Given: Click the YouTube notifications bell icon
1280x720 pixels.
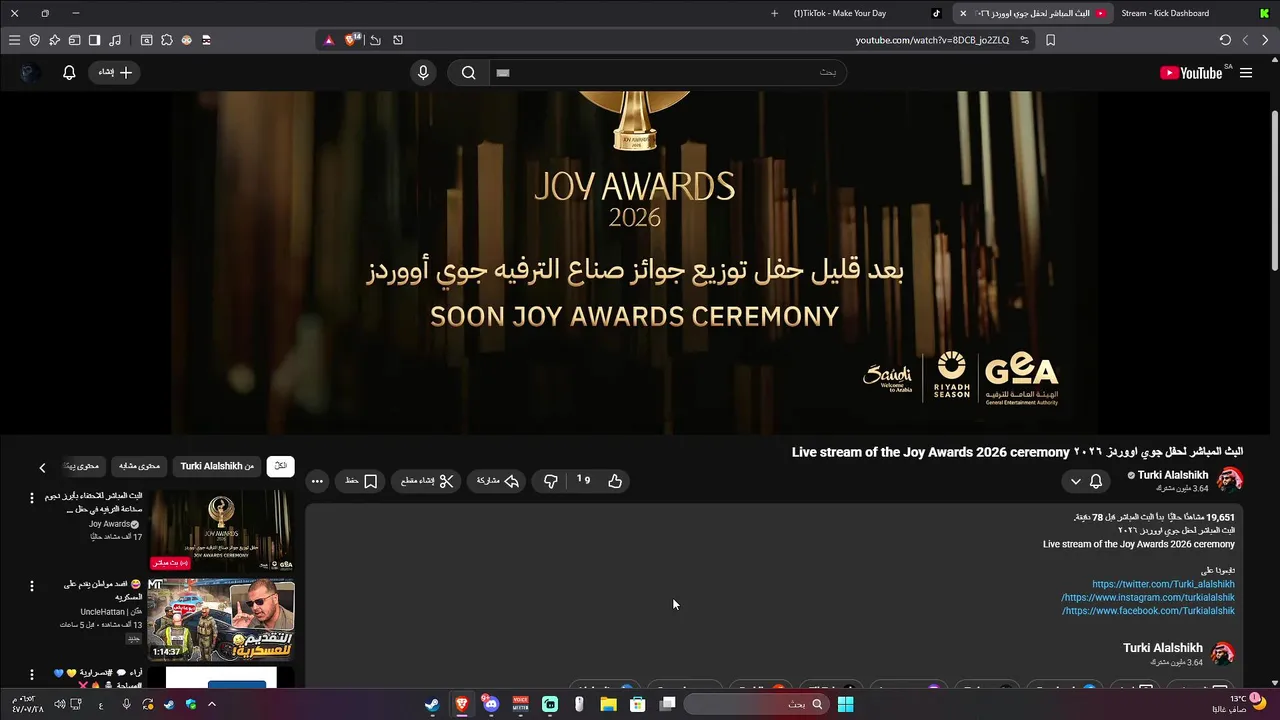Looking at the screenshot, I should (69, 73).
